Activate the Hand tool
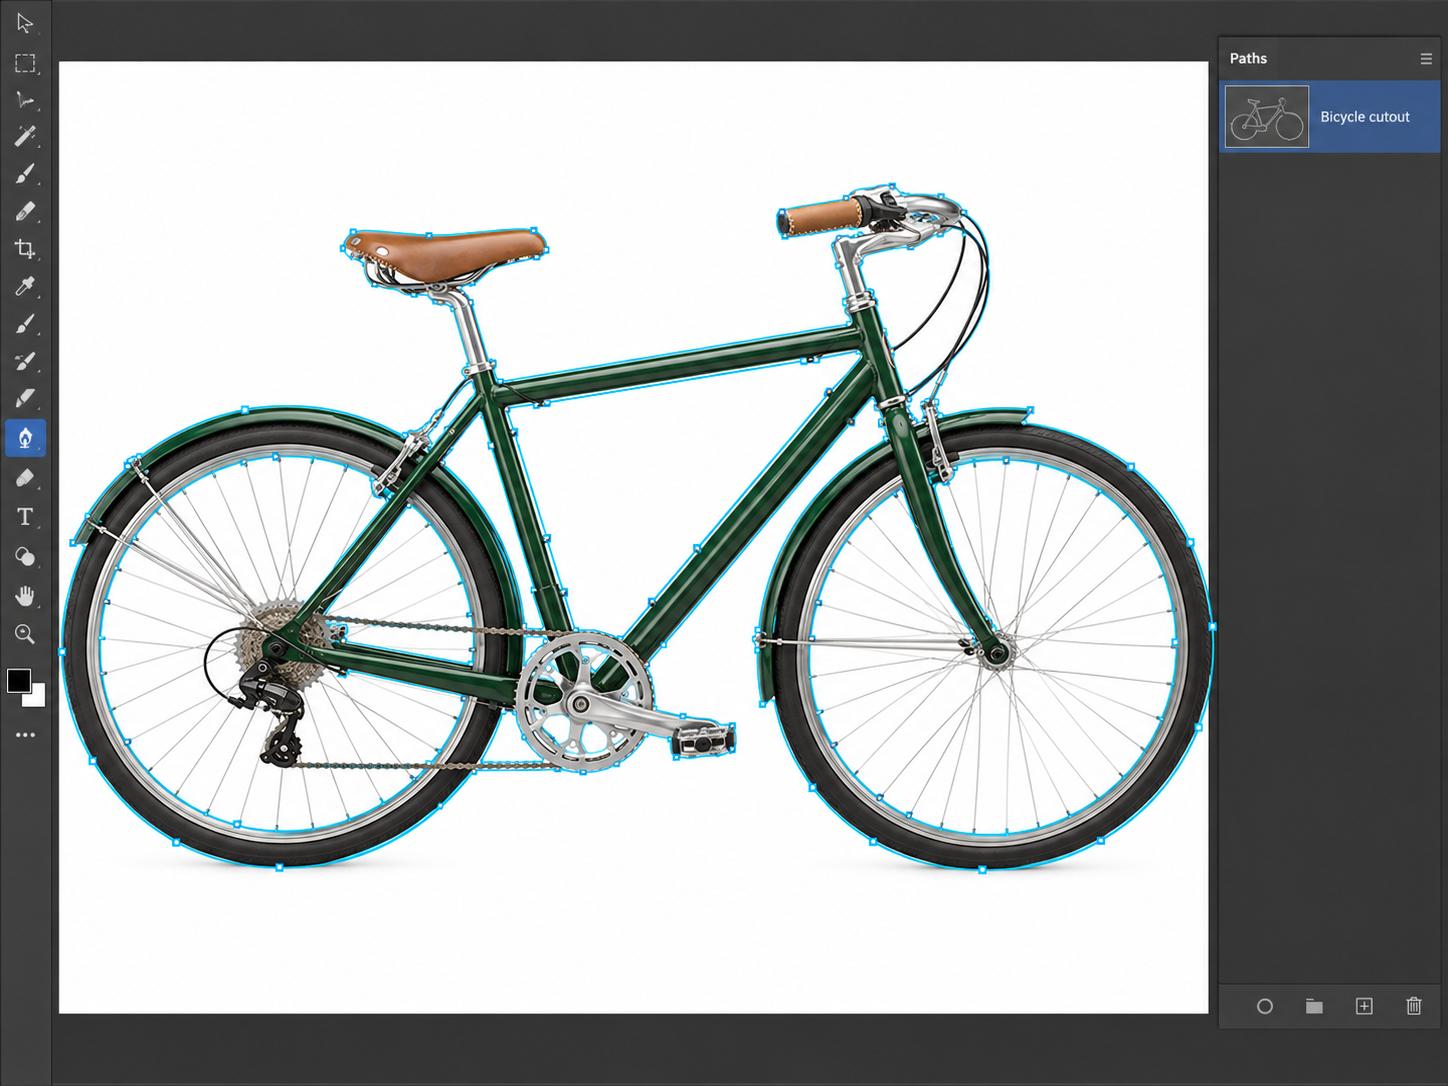 [x=25, y=596]
